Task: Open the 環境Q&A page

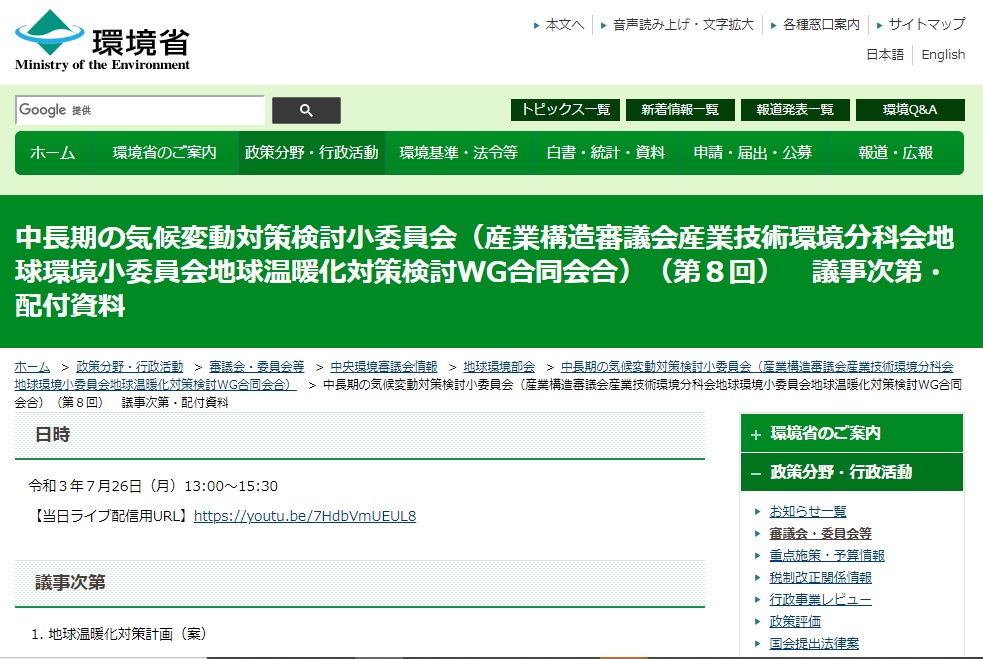Action: pos(909,110)
